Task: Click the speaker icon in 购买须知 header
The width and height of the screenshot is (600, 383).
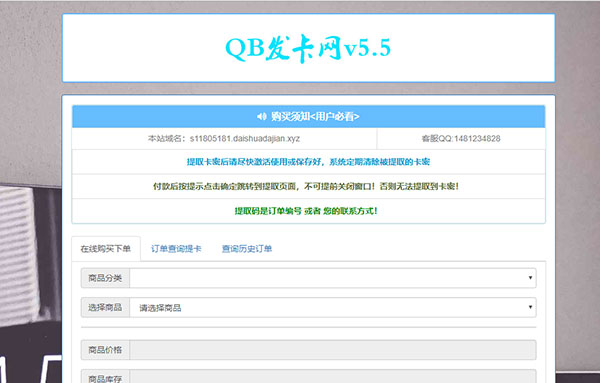Action: 262,116
